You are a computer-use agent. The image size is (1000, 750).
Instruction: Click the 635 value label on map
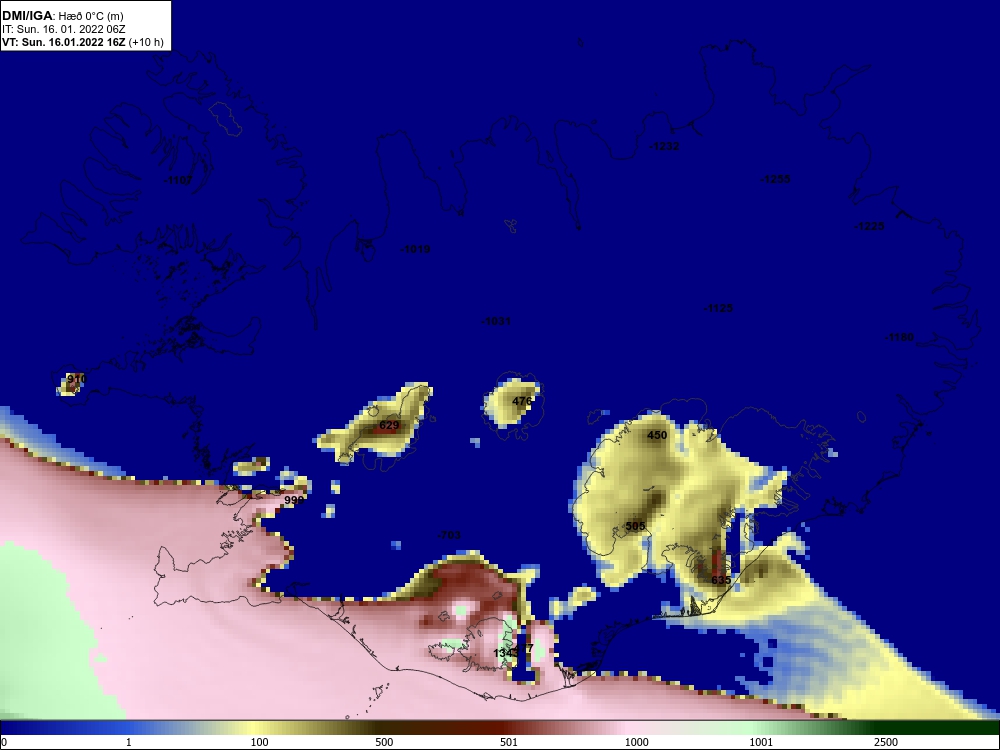pyautogui.click(x=721, y=580)
